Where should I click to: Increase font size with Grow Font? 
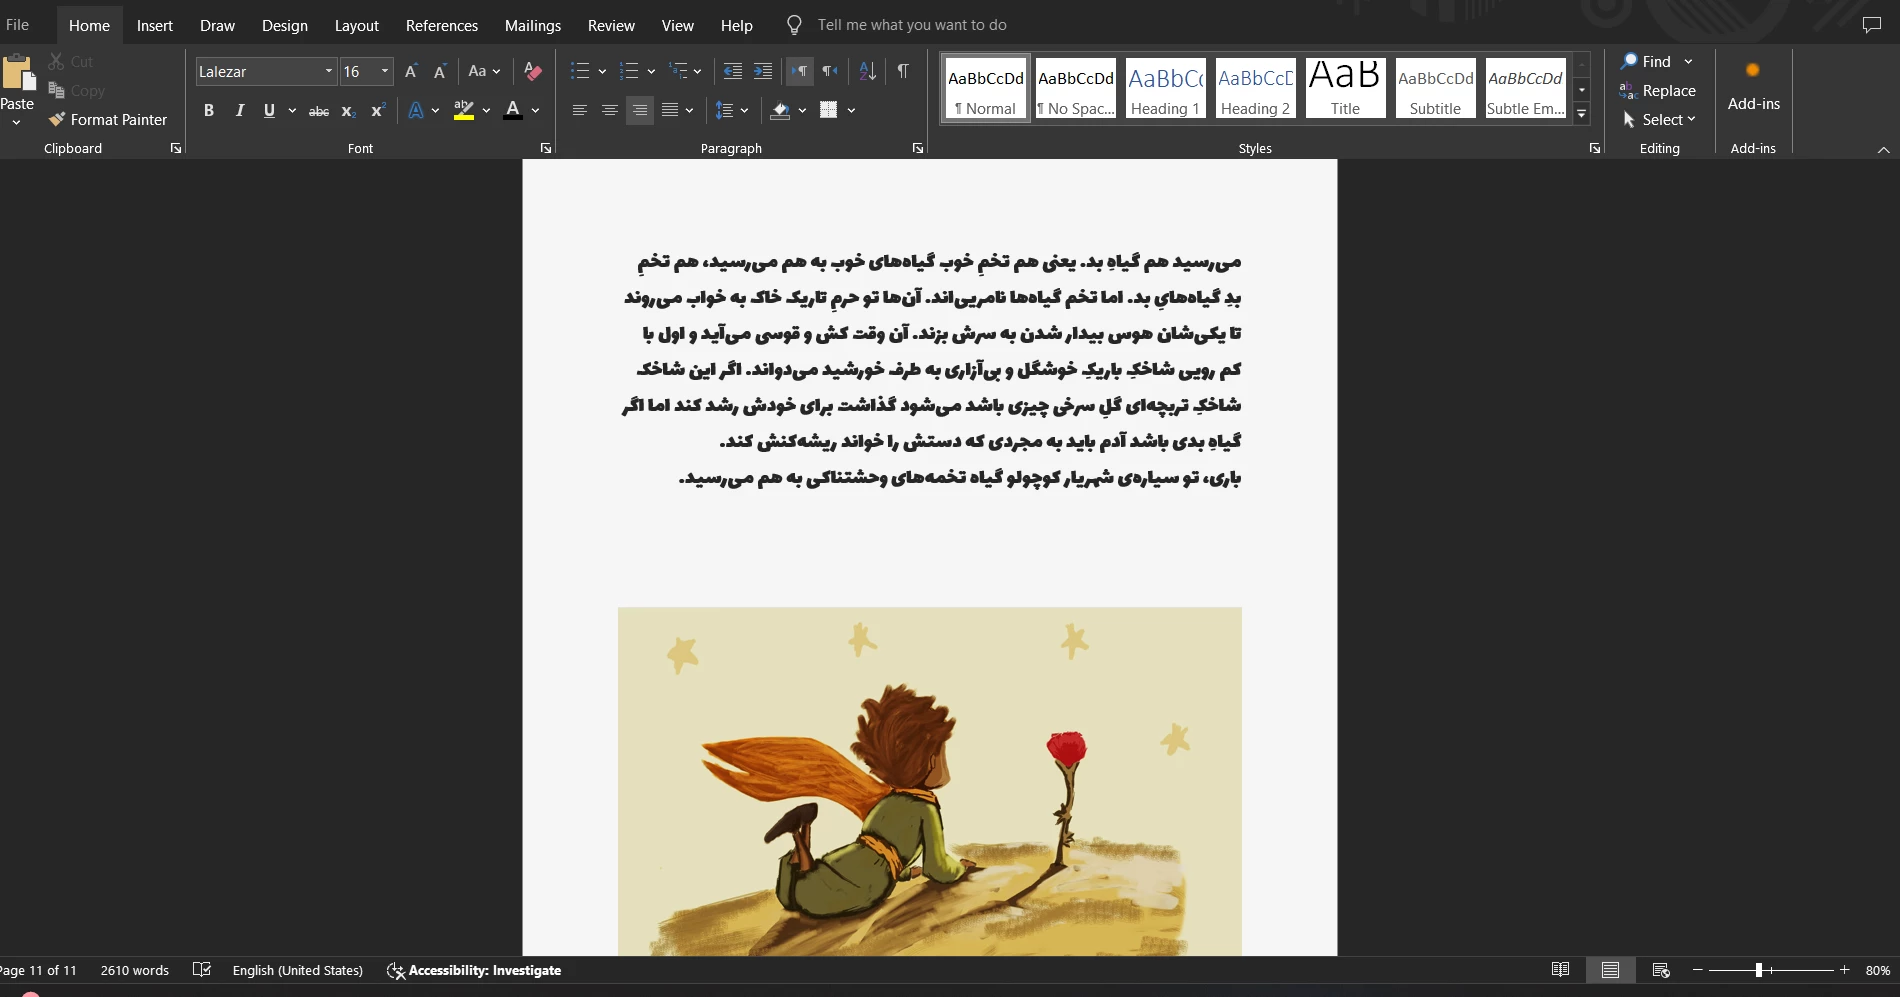411,71
